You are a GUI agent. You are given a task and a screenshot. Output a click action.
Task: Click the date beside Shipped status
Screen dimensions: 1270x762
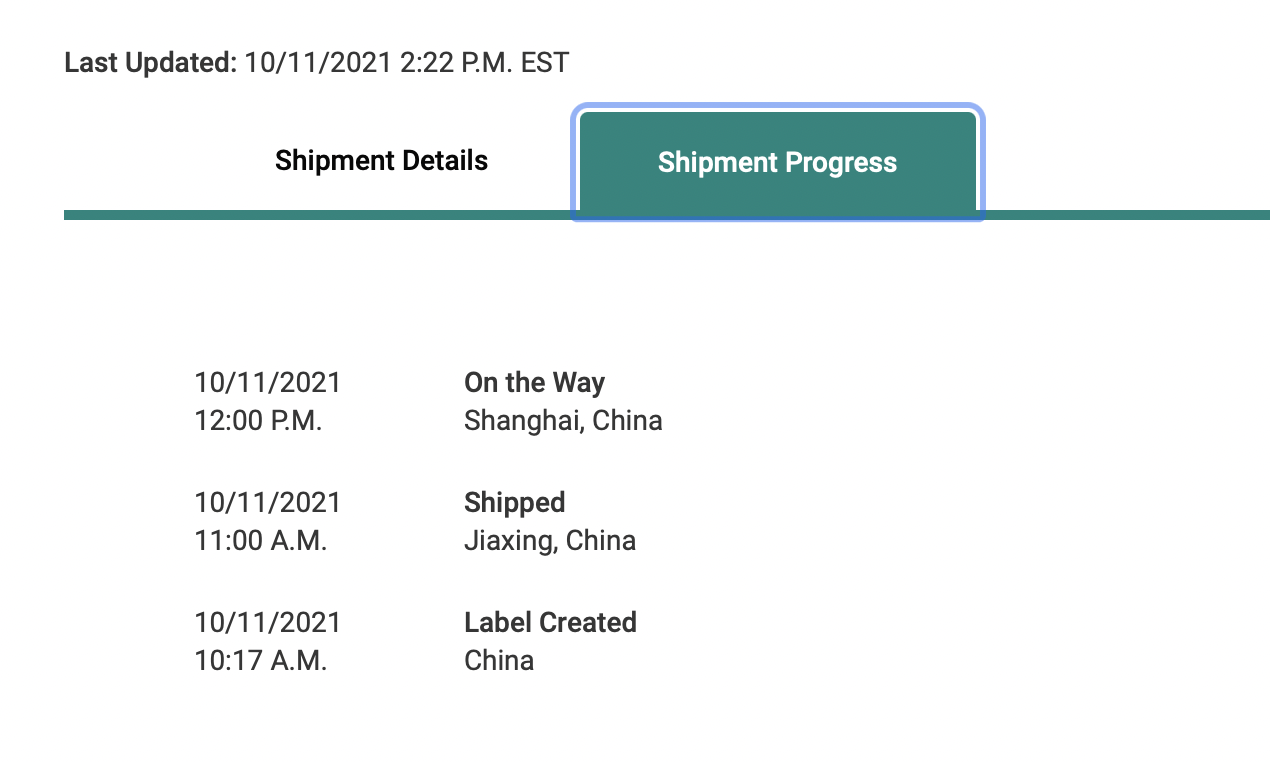coord(267,502)
